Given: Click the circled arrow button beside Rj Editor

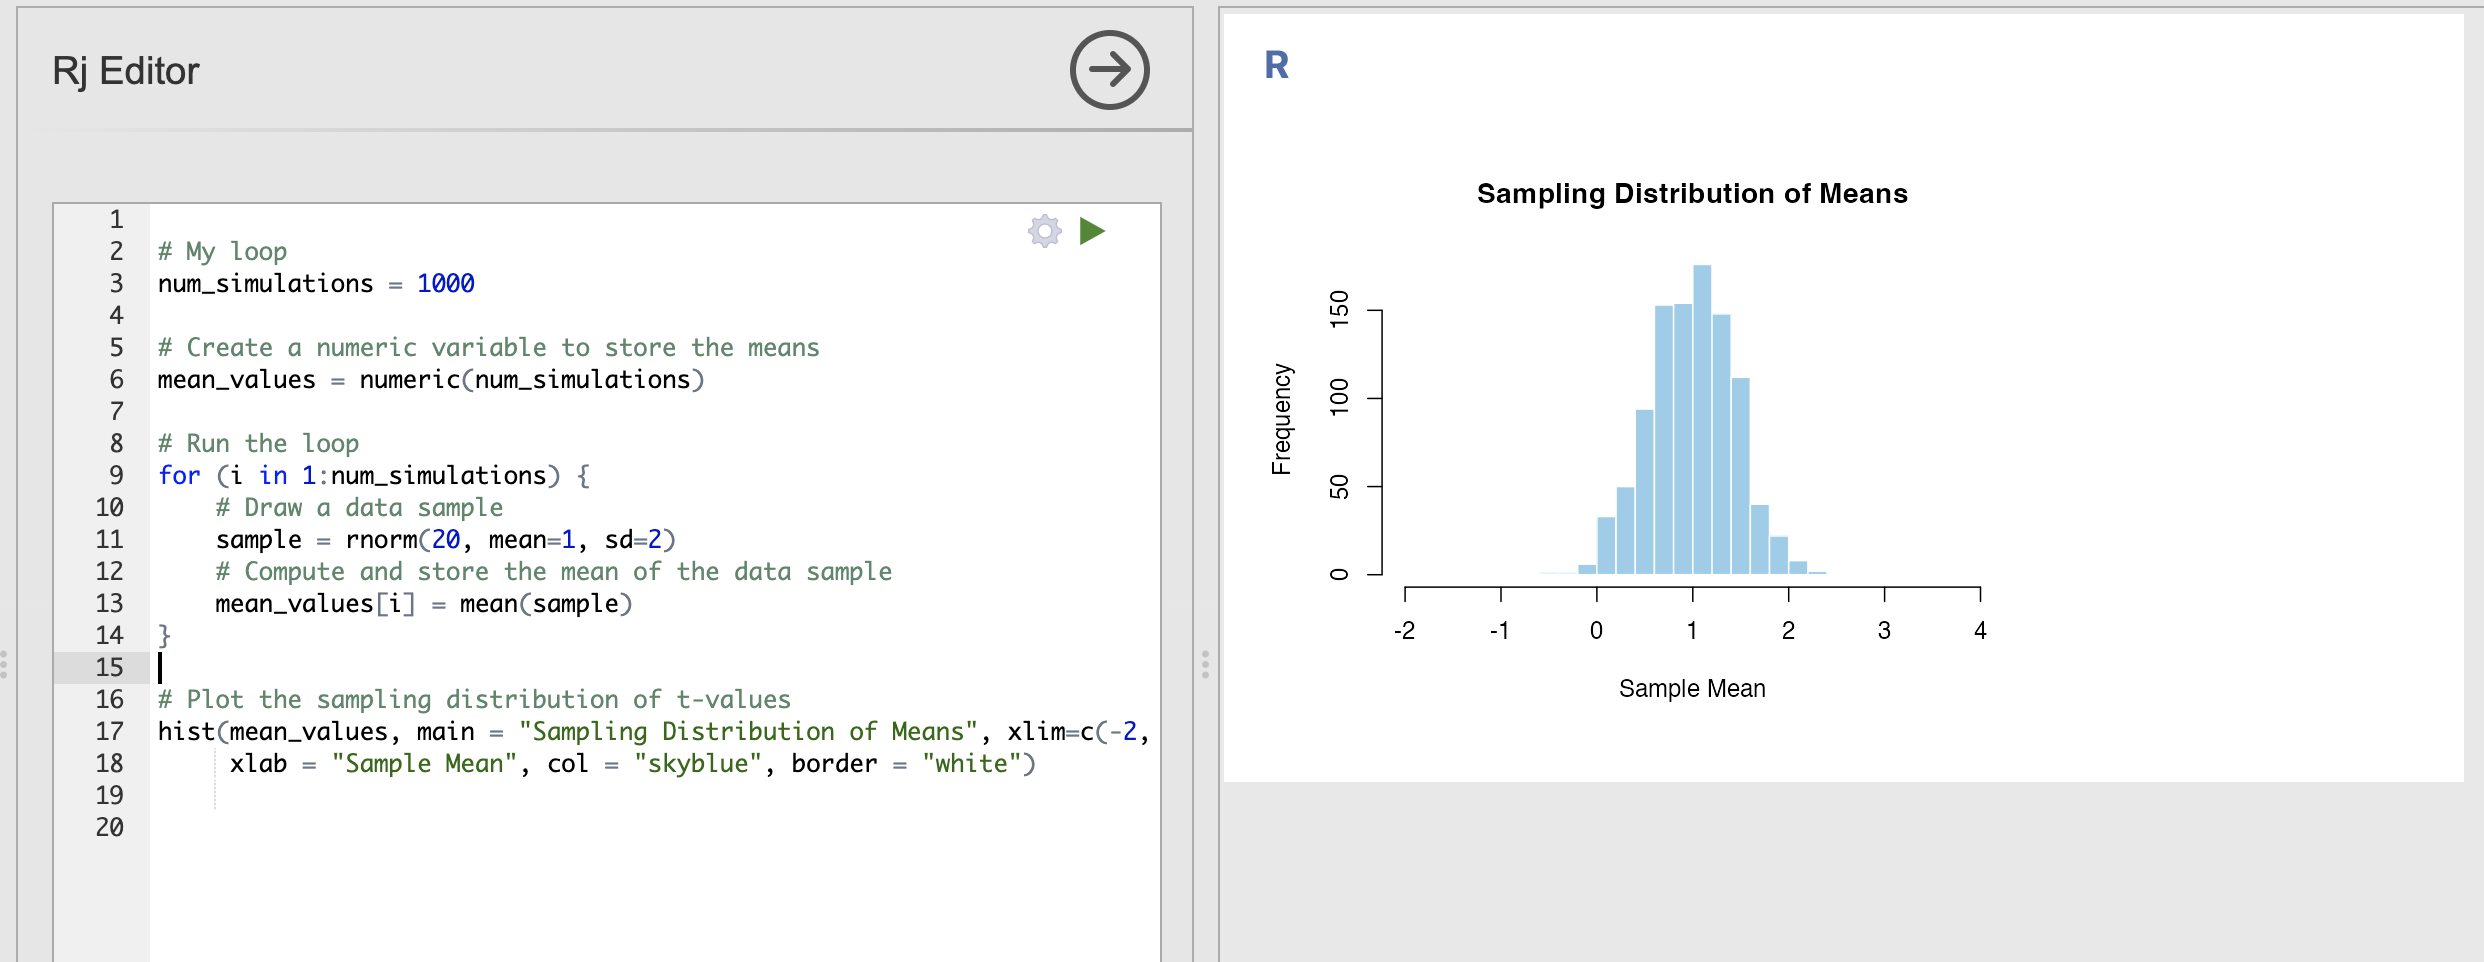Looking at the screenshot, I should (x=1109, y=69).
